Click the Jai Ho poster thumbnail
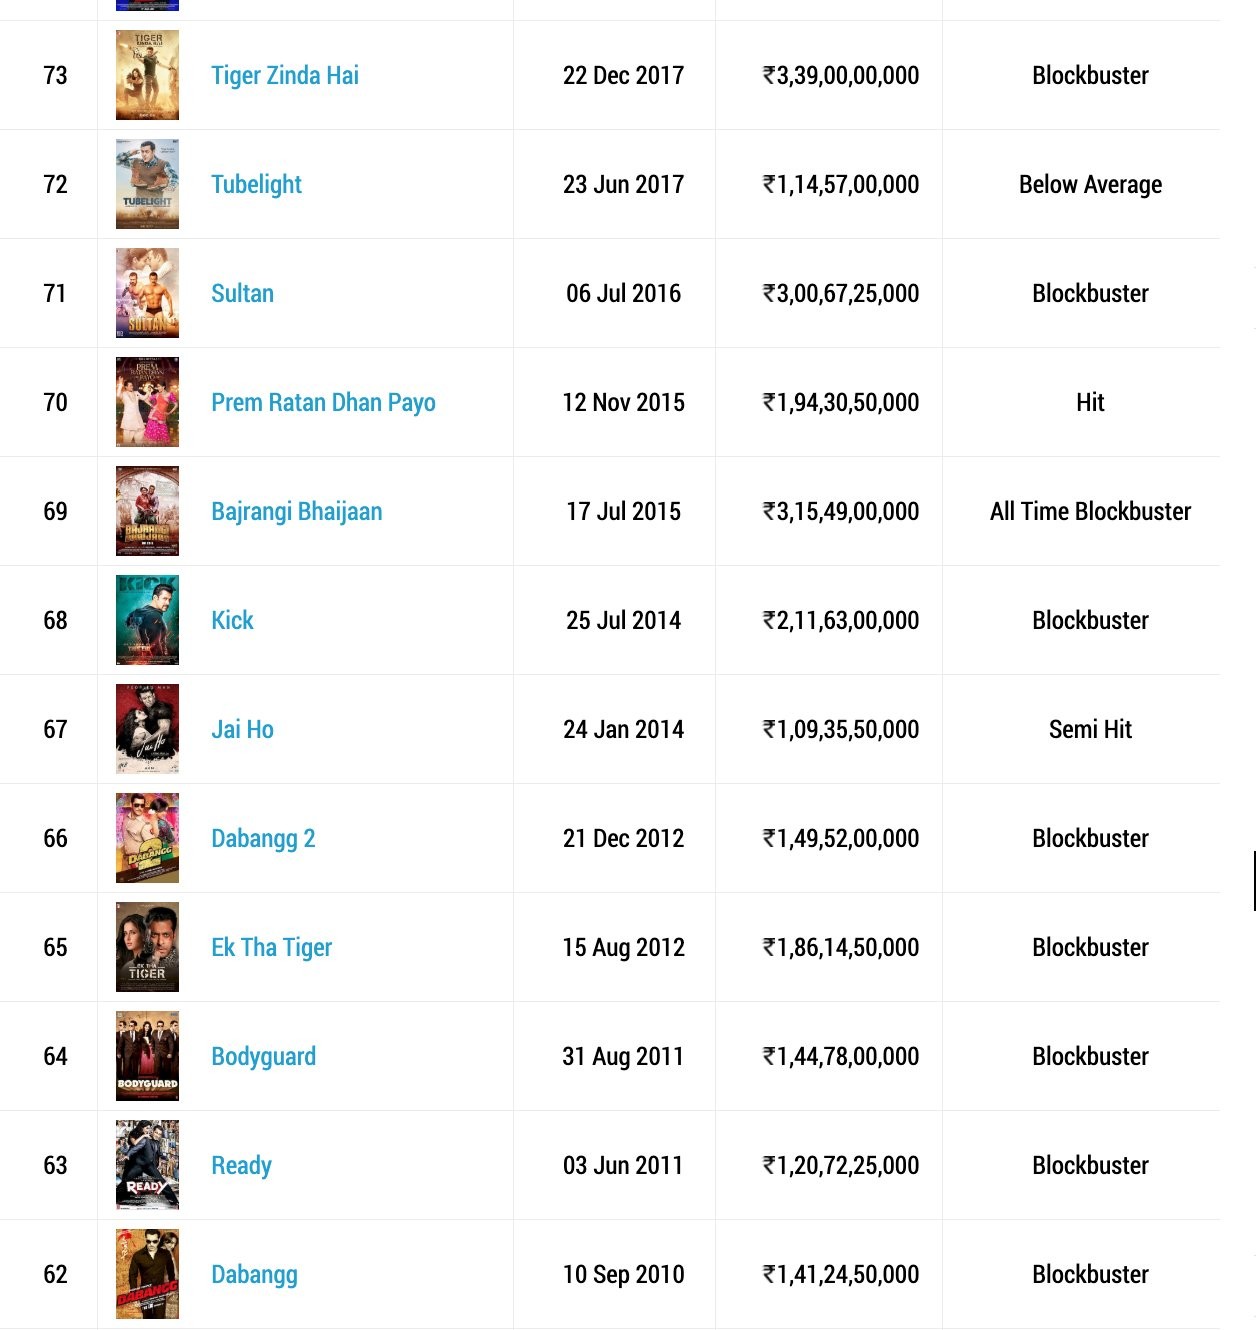The image size is (1256, 1330). [147, 729]
